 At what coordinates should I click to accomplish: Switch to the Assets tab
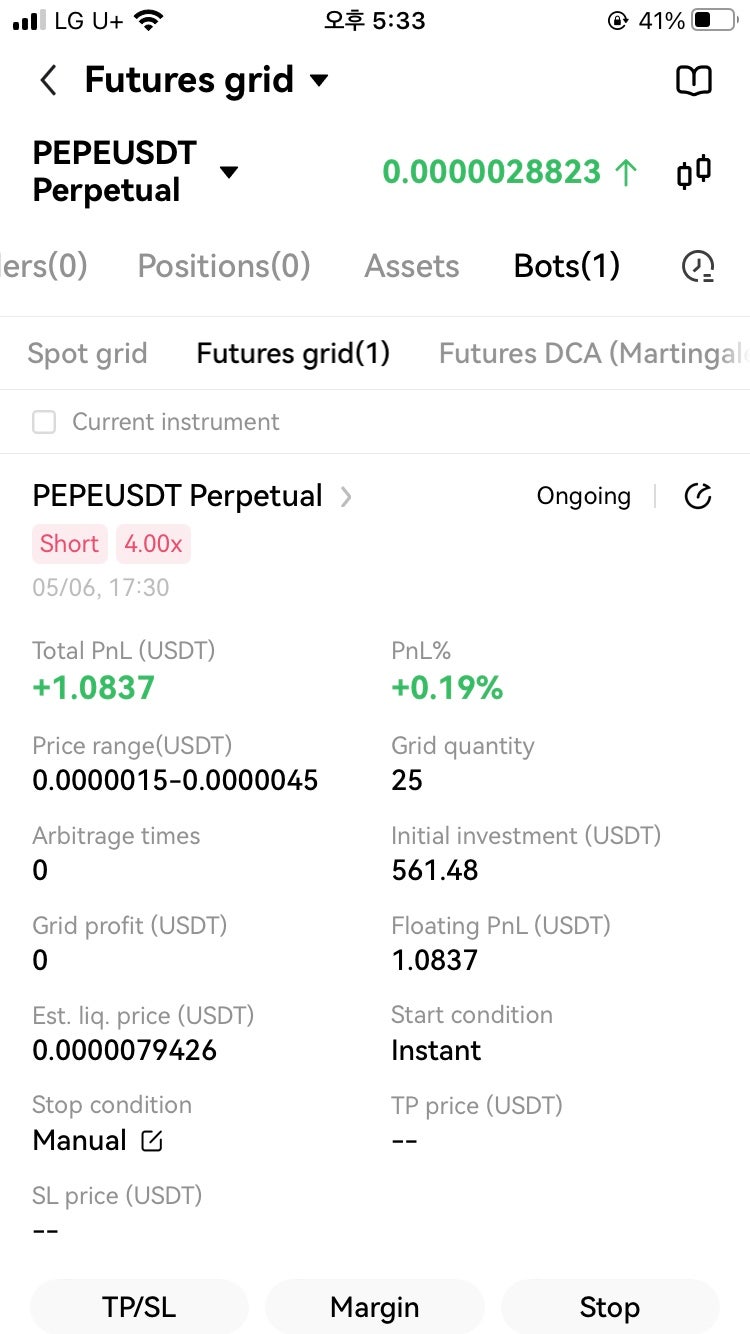pyautogui.click(x=412, y=266)
